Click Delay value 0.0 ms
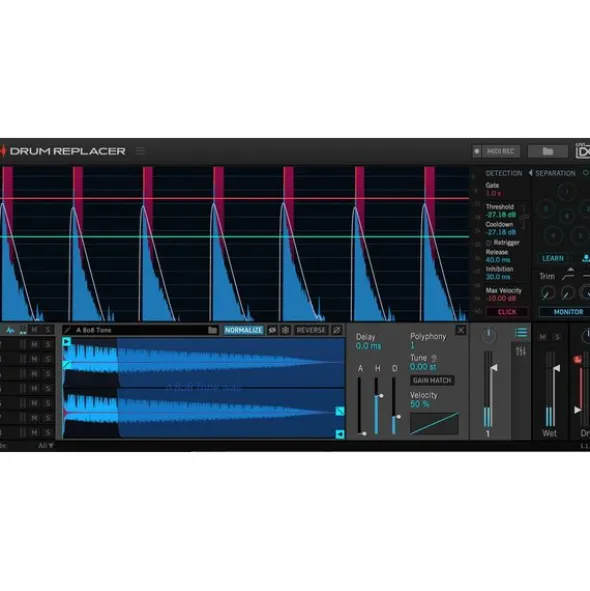 368,346
